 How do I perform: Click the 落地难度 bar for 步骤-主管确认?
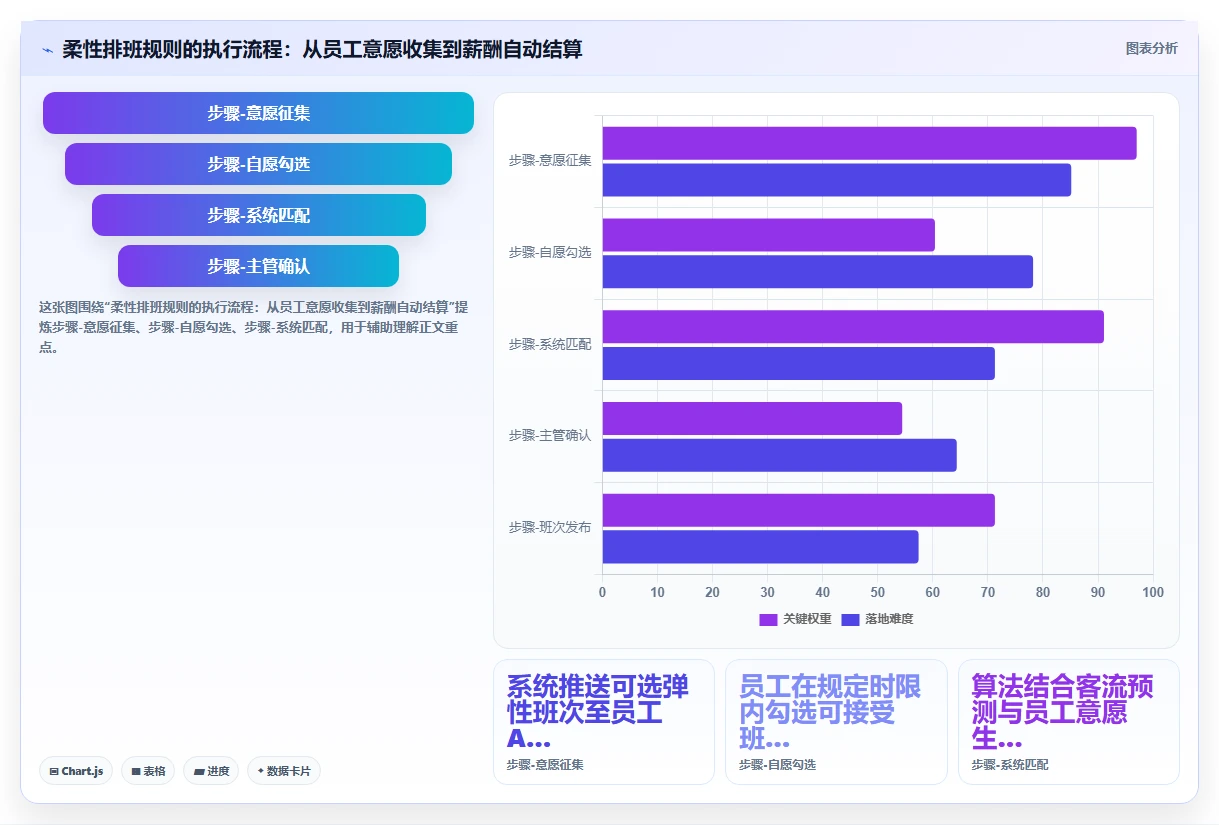click(779, 455)
